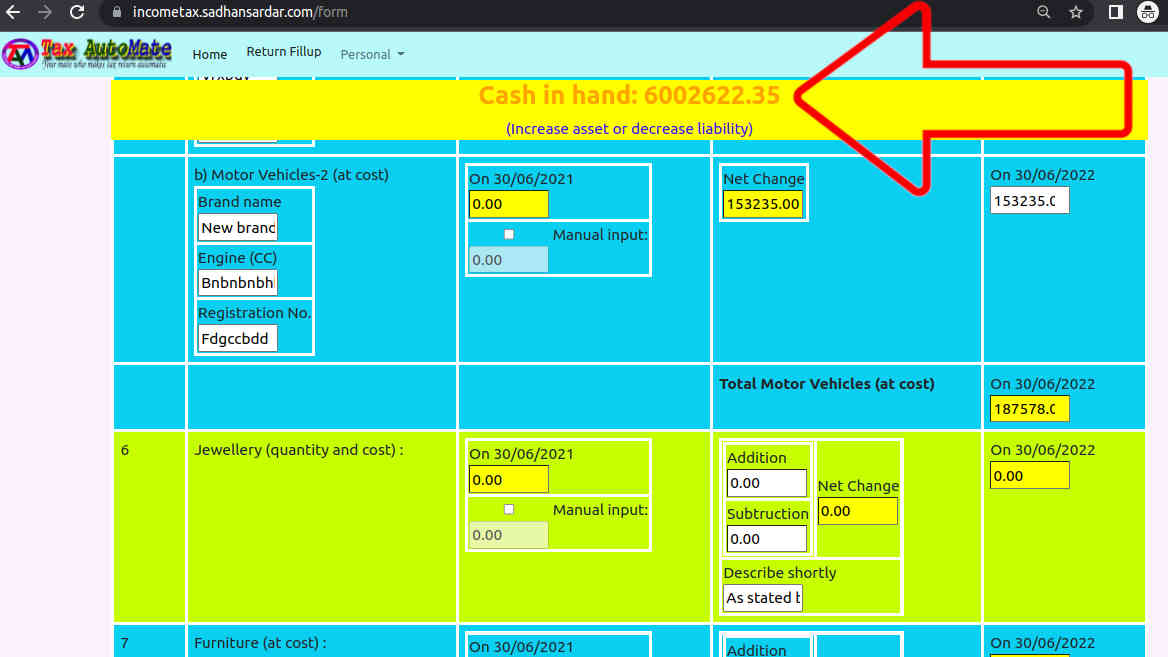Enable Manual input checkbox for Jewellery

click(x=509, y=509)
